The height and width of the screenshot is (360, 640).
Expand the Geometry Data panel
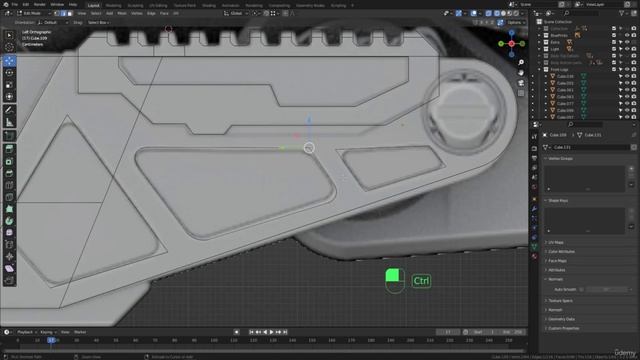tap(562, 319)
